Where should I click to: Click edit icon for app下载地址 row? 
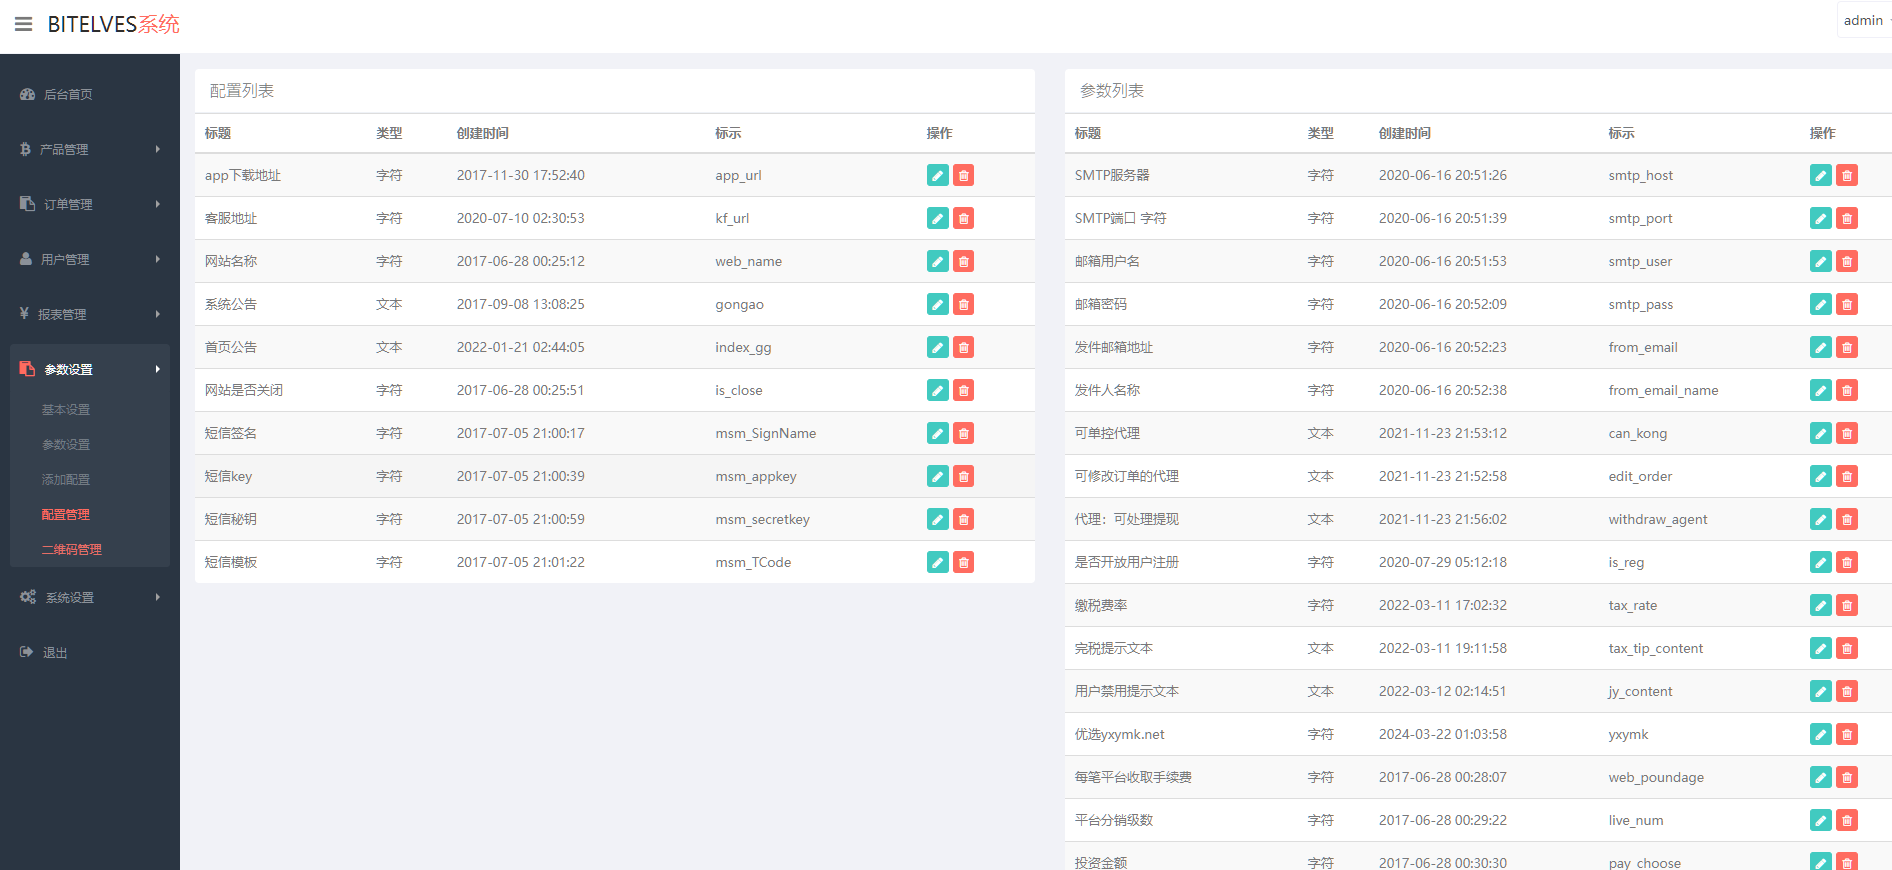coord(937,175)
